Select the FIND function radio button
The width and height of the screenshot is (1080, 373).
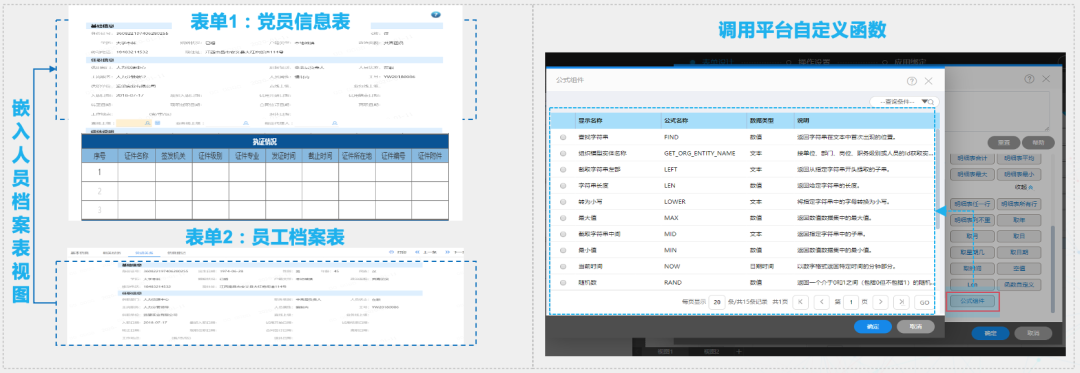click(563, 137)
